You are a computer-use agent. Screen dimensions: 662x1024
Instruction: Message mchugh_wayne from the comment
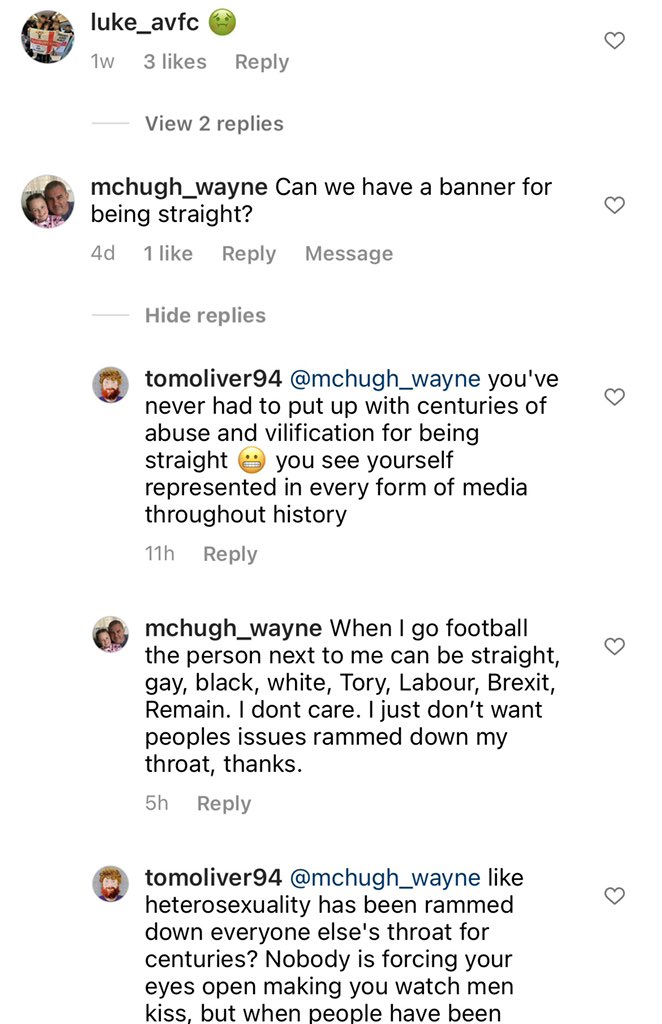349,253
